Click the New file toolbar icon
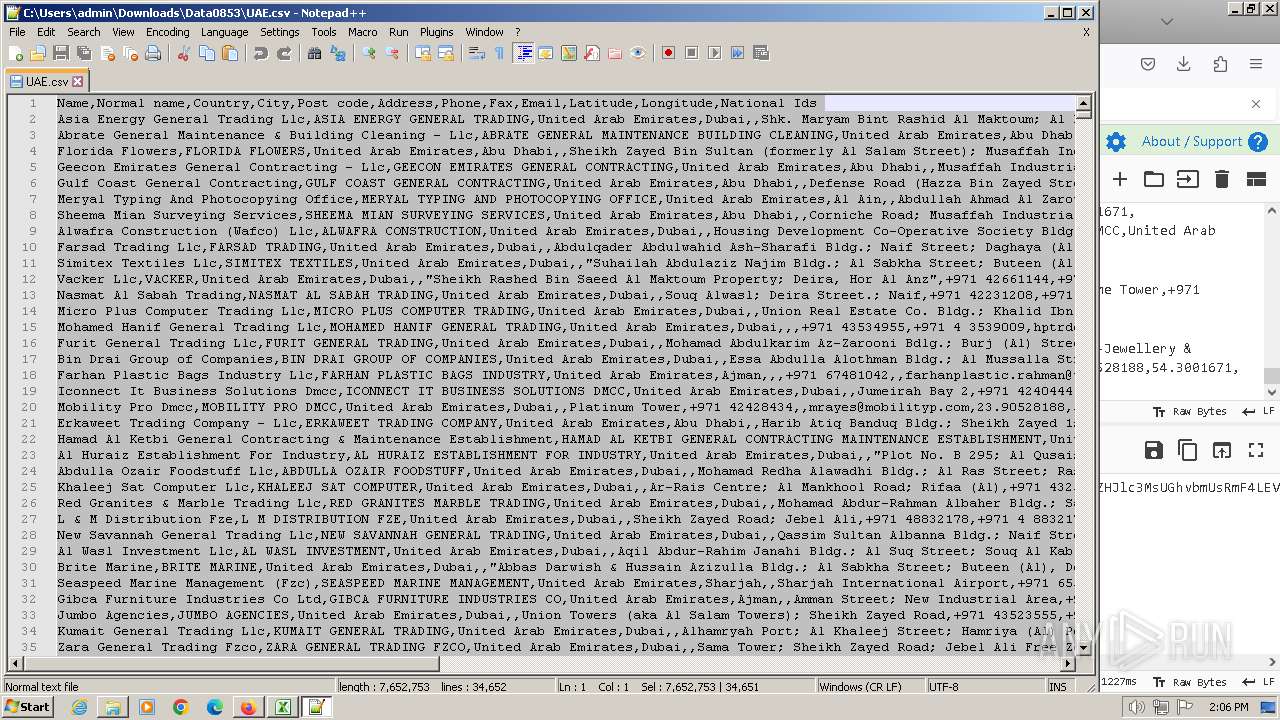Screen dimensions: 1280x720 click(16, 53)
